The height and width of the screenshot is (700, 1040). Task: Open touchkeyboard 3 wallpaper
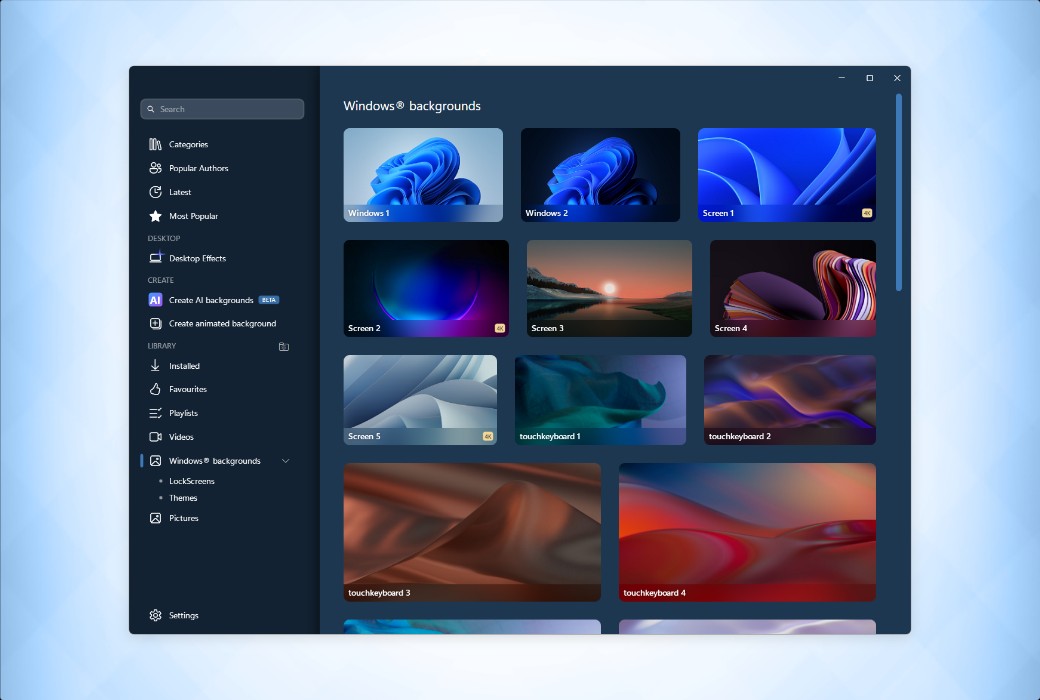point(472,532)
